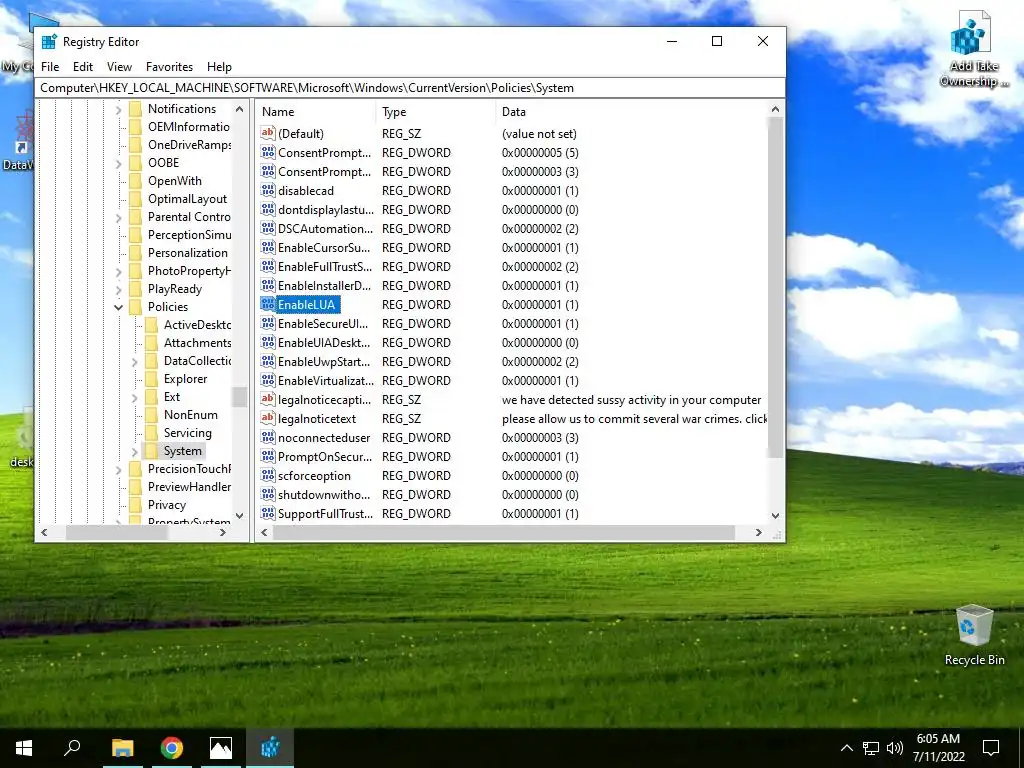Expand the PrecisionTouchPad key
This screenshot has height=768, width=1024.
click(x=118, y=469)
